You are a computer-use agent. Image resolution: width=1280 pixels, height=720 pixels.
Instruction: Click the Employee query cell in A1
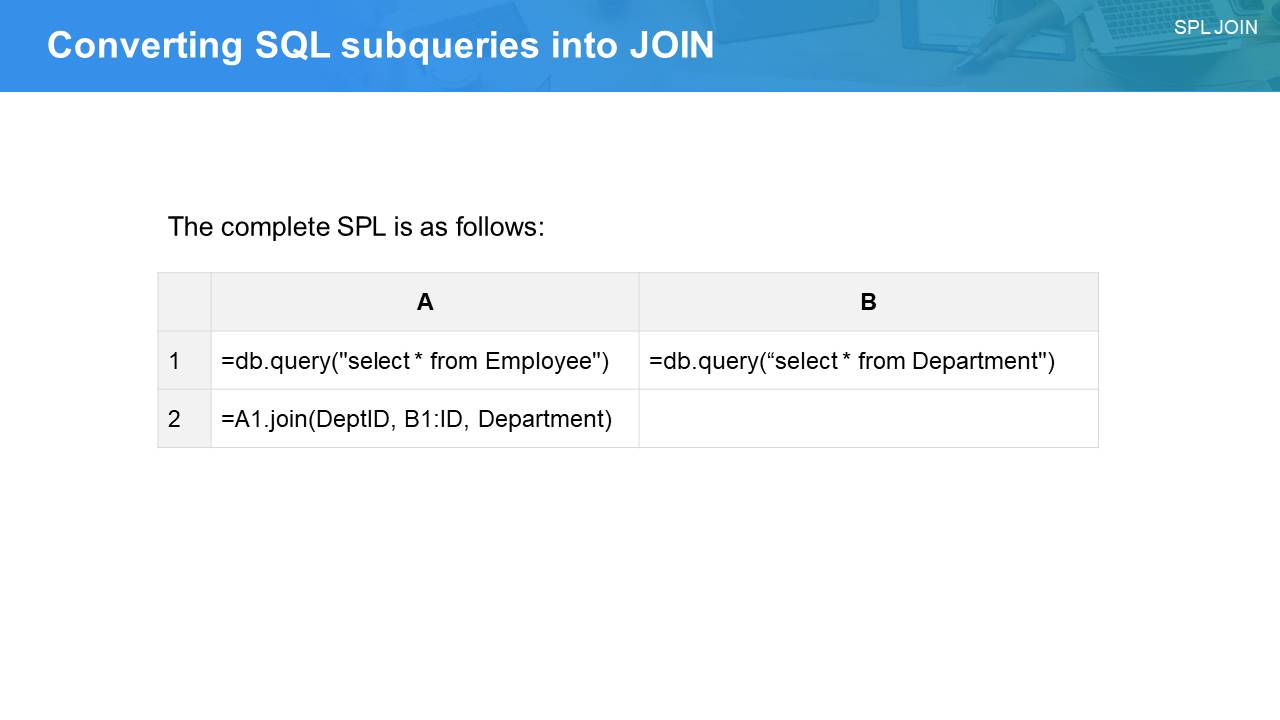pos(415,361)
